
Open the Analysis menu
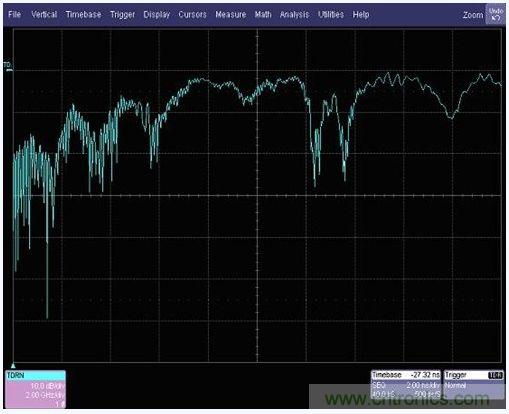[x=294, y=15]
